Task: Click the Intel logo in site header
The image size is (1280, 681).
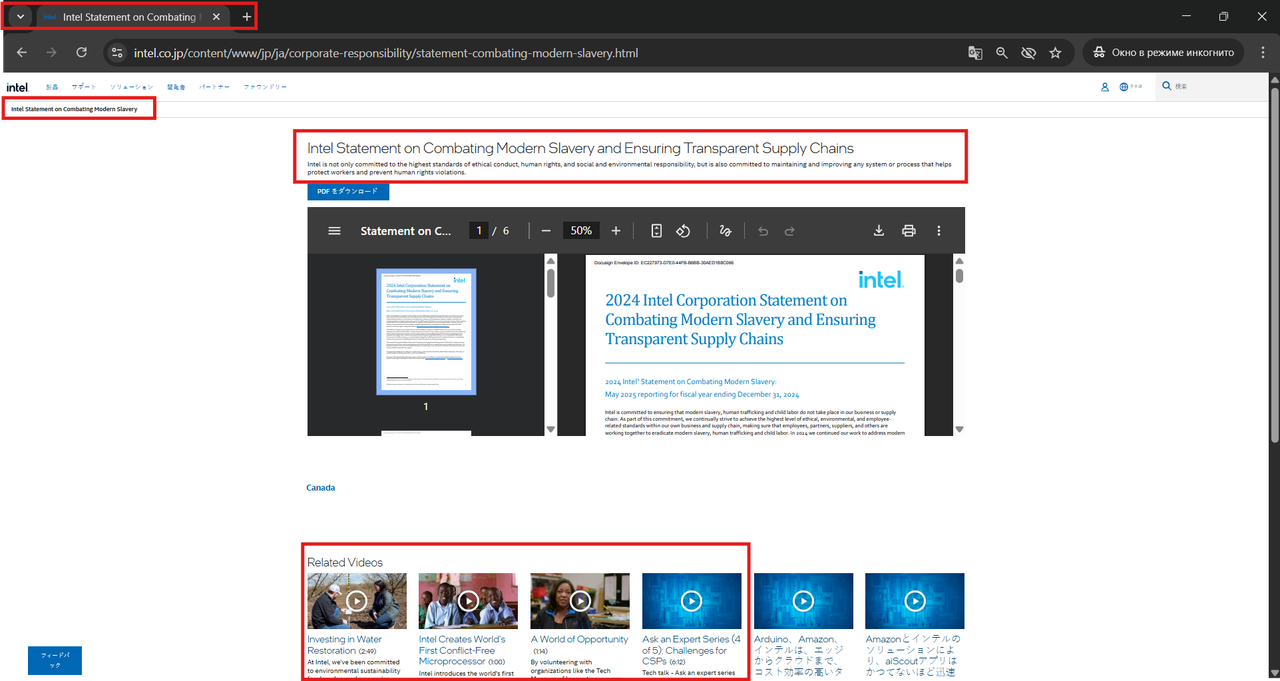Action: pyautogui.click(x=17, y=87)
